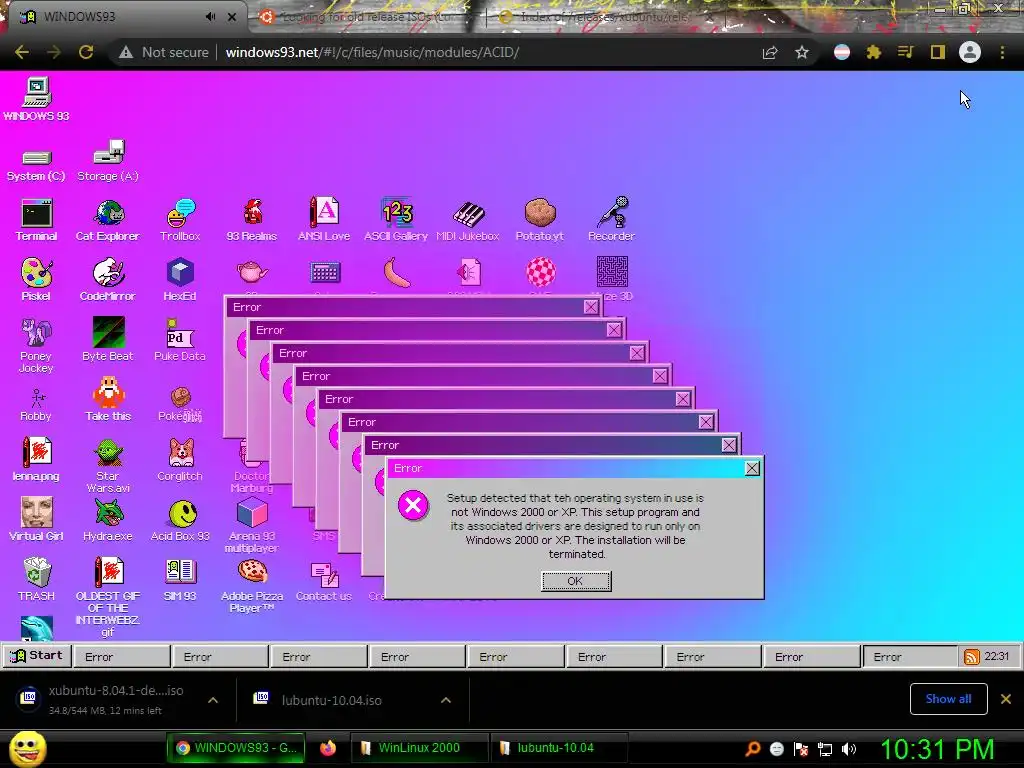Screen dimensions: 1024x768
Task: Open the HexEd icon
Action: click(x=180, y=280)
